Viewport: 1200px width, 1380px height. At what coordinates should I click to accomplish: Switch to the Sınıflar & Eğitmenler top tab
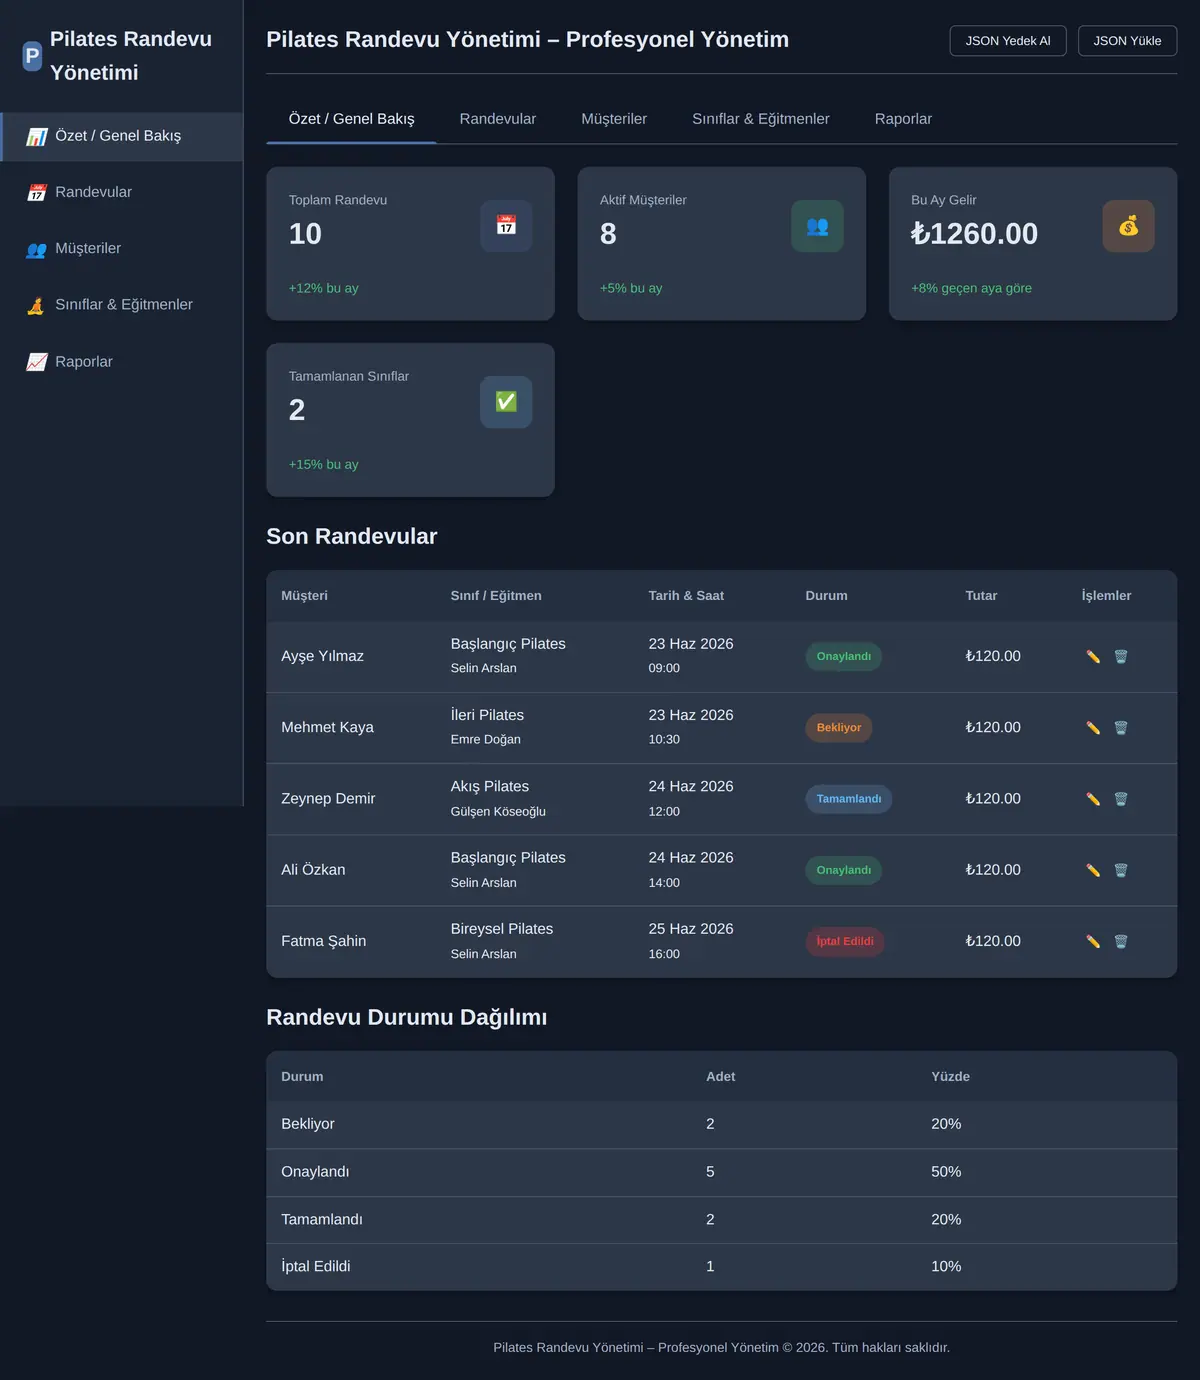(761, 119)
